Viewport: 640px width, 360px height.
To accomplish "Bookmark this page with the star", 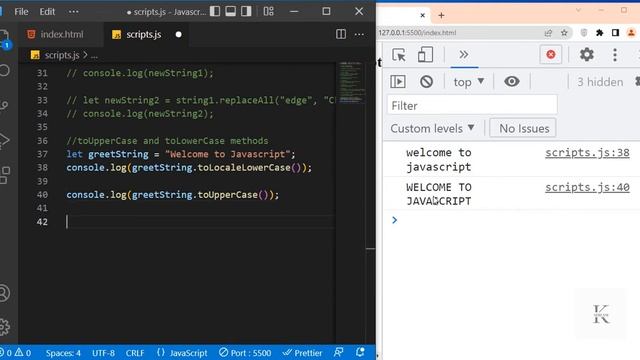I will pos(564,33).
